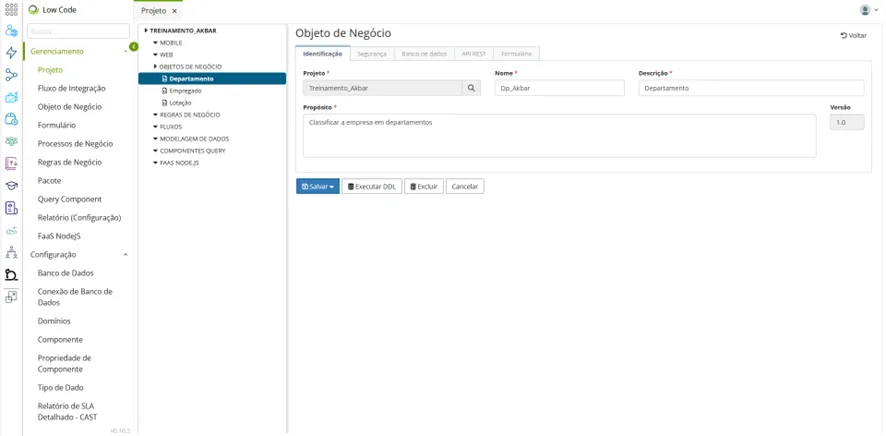Click the sidebar search input field

(x=79, y=31)
